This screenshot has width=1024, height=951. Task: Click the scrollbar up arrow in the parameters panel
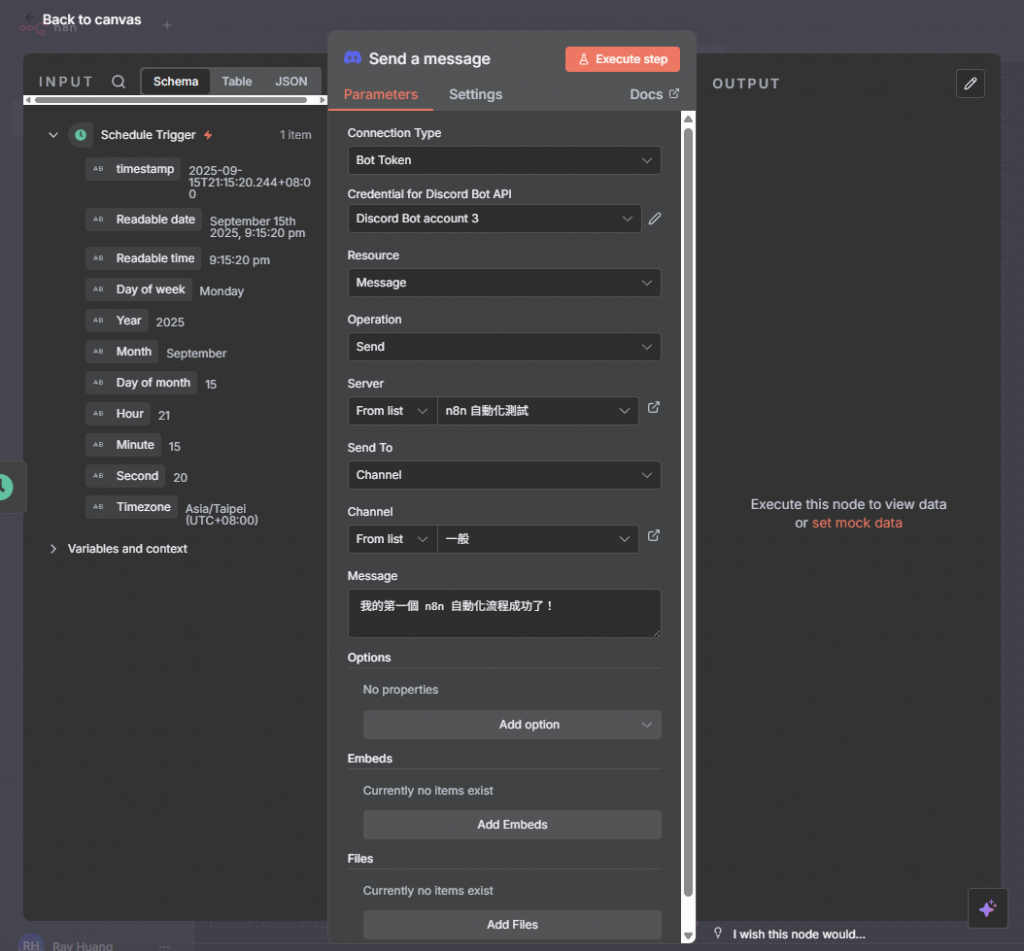(688, 118)
